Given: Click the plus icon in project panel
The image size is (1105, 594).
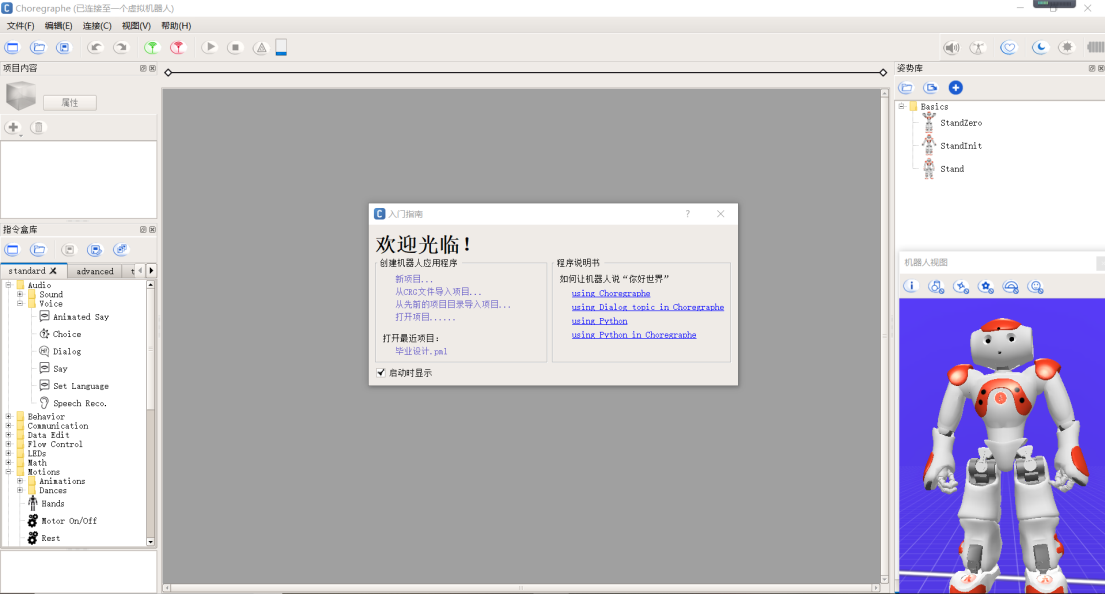Looking at the screenshot, I should click(x=13, y=127).
